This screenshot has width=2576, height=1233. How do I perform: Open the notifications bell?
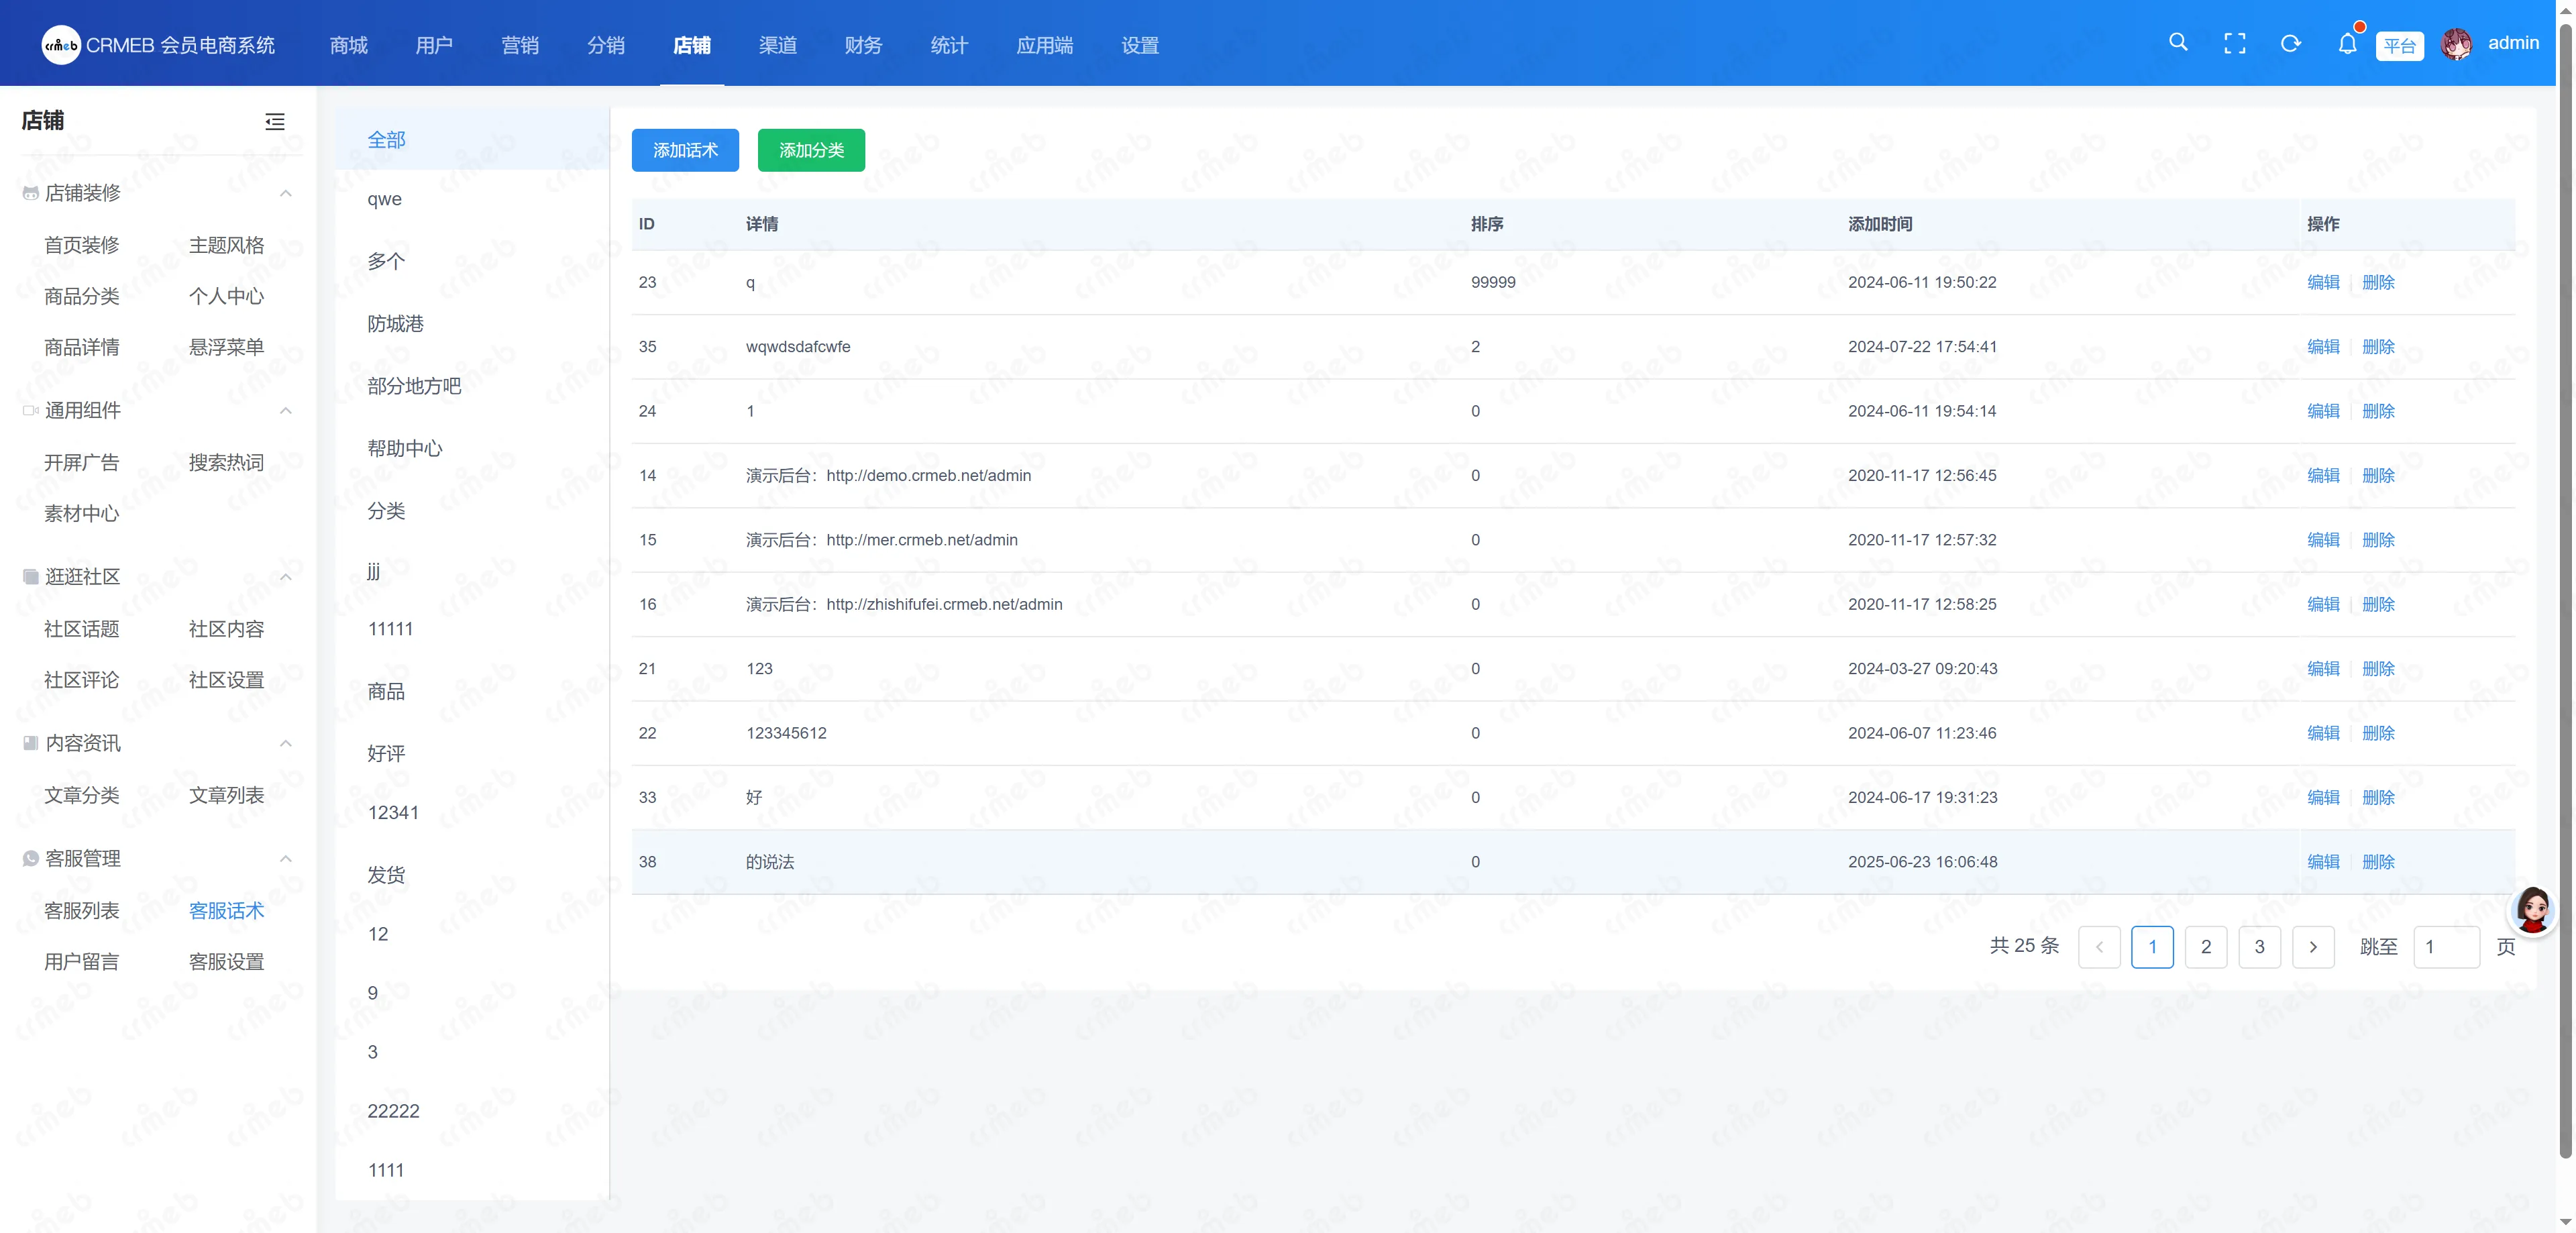pos(2347,44)
